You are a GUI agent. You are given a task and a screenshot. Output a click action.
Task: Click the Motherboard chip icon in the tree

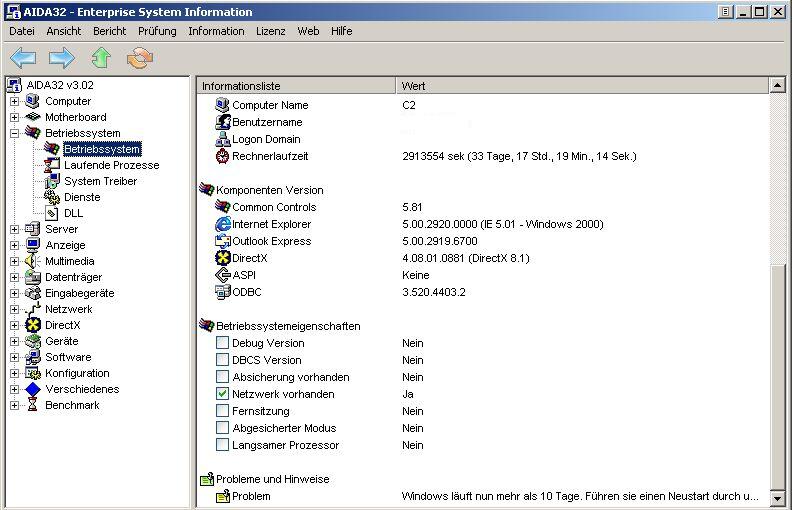pos(32,117)
